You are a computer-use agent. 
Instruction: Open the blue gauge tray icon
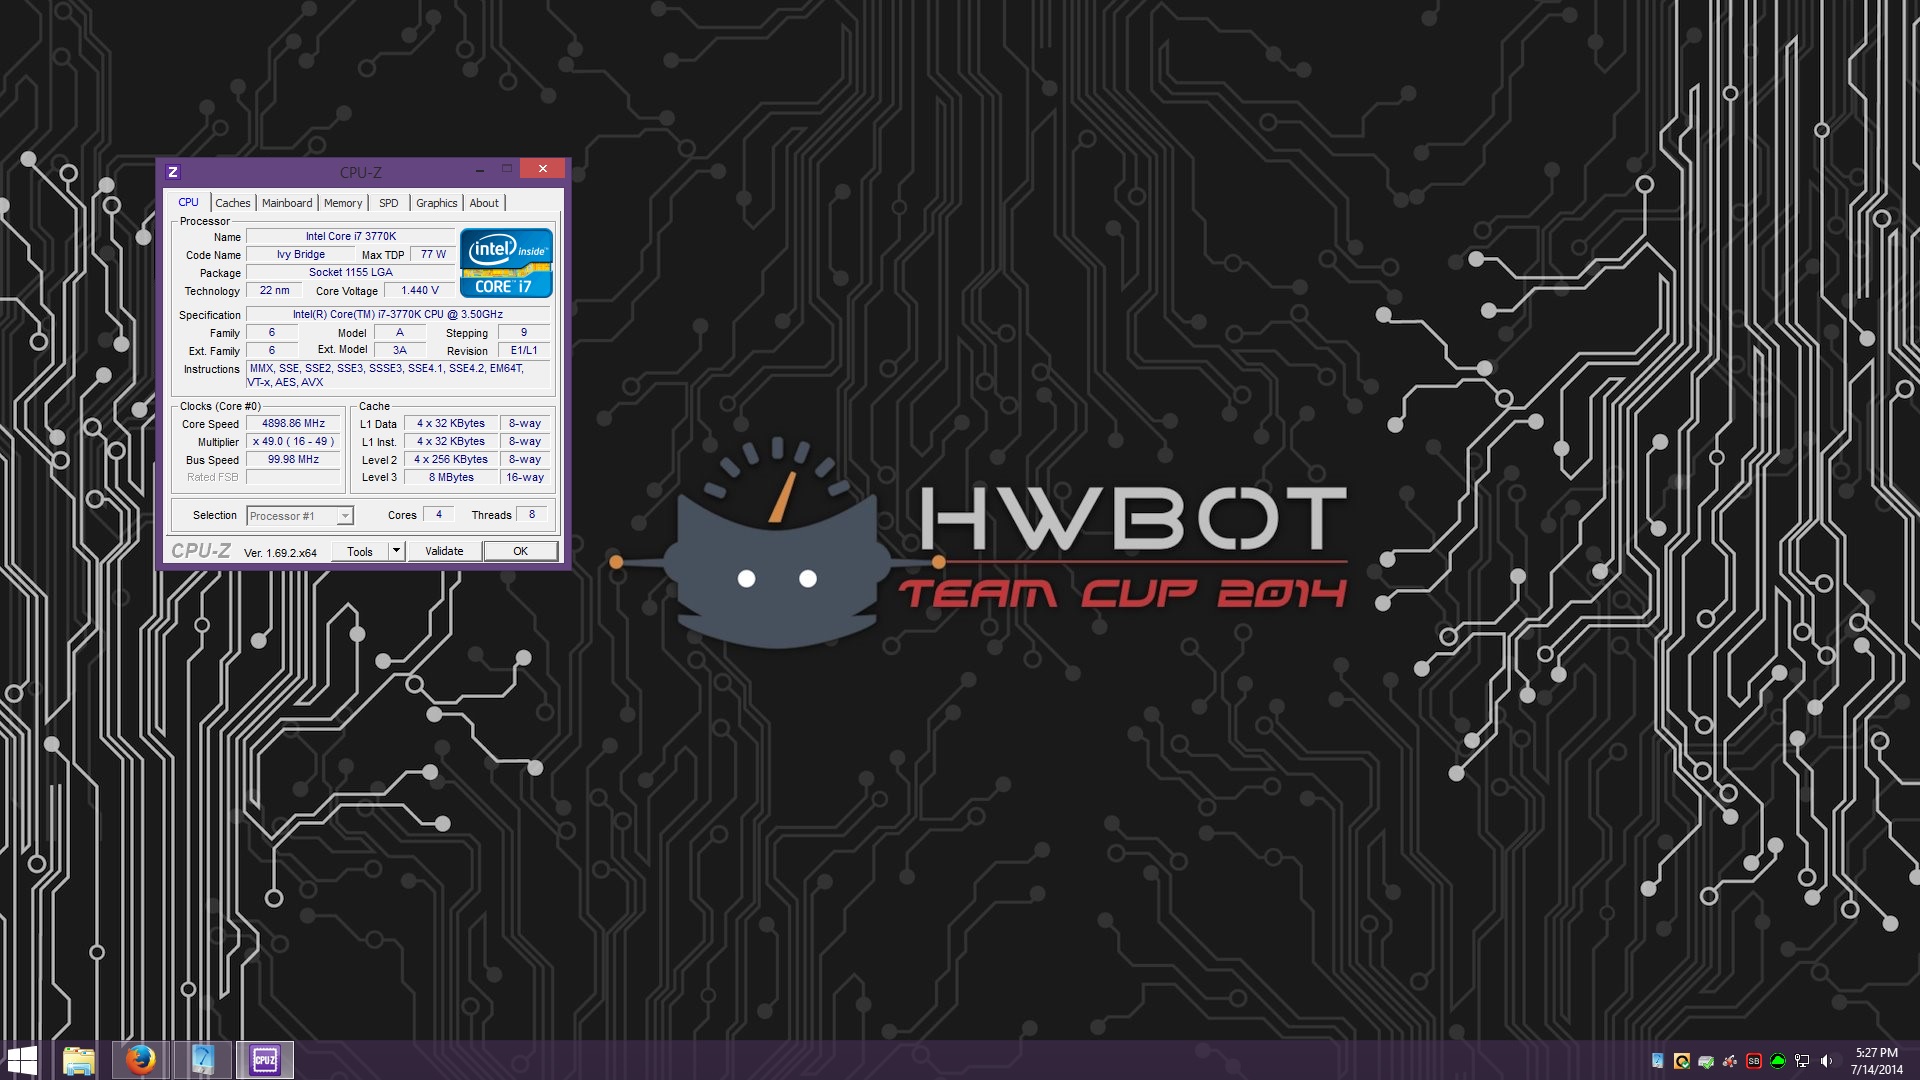(1658, 1061)
